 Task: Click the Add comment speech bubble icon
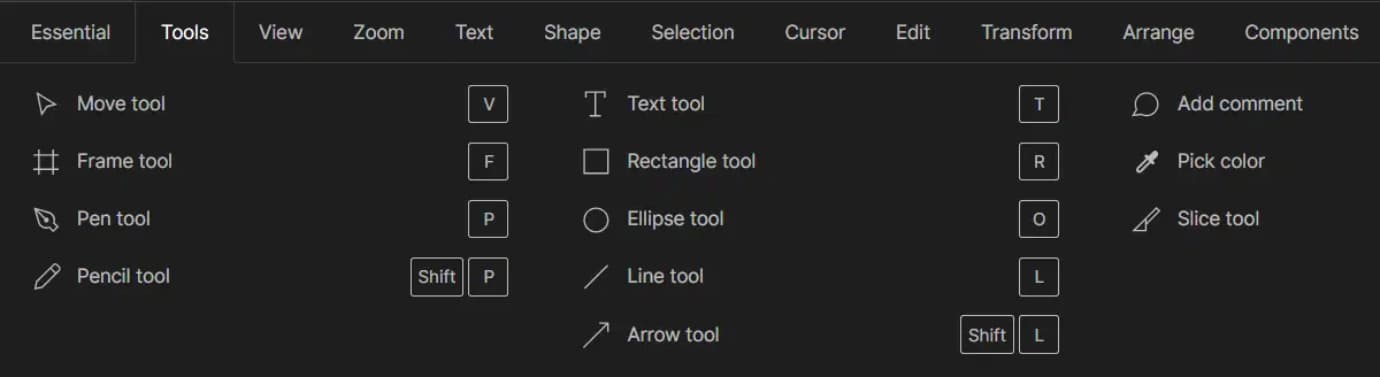tap(1145, 105)
